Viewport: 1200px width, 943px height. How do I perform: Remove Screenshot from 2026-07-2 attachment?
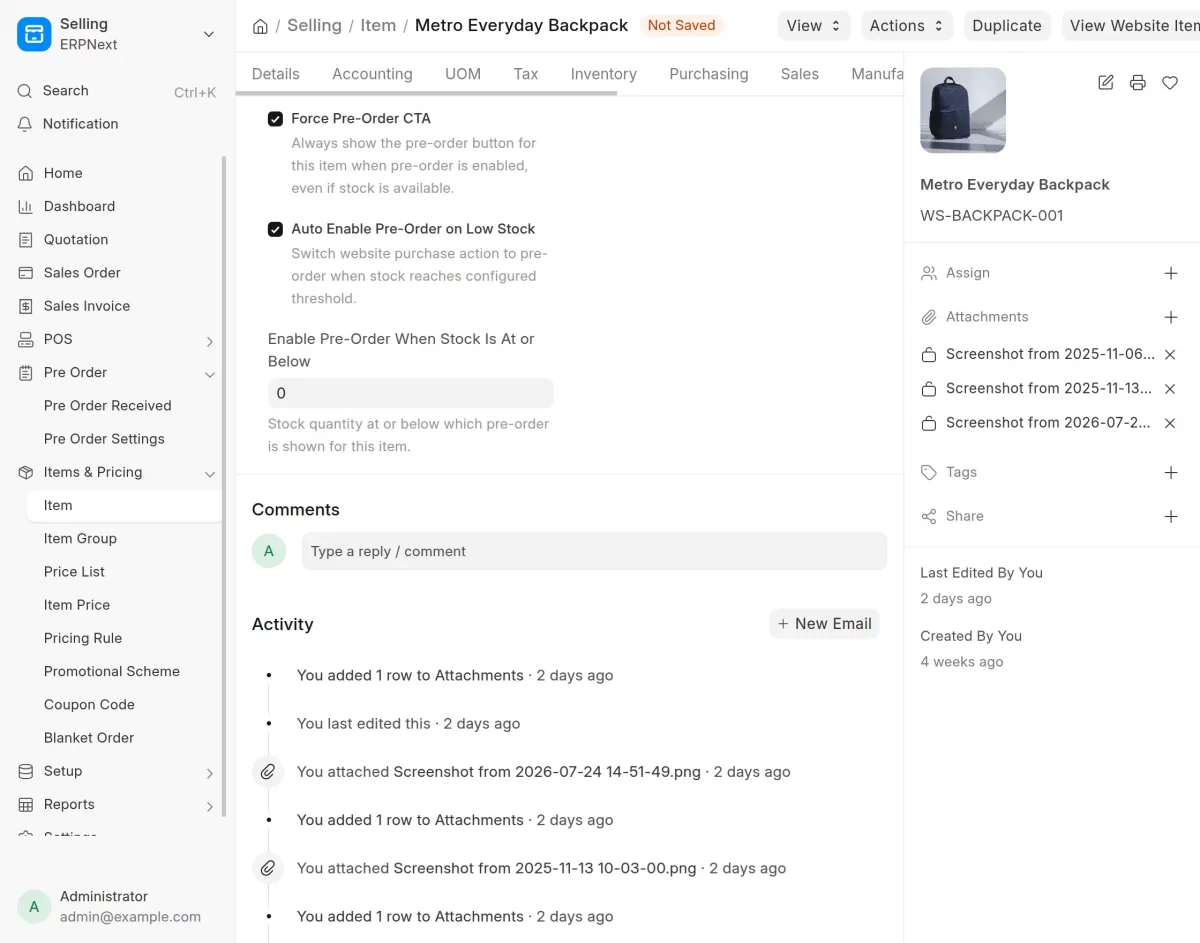[x=1170, y=423]
